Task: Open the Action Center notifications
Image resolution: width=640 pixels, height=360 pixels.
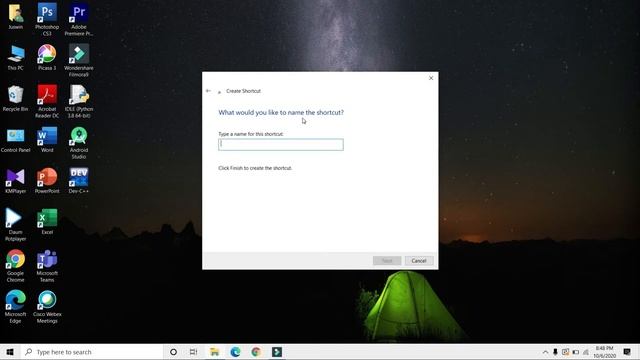Action: pos(627,352)
